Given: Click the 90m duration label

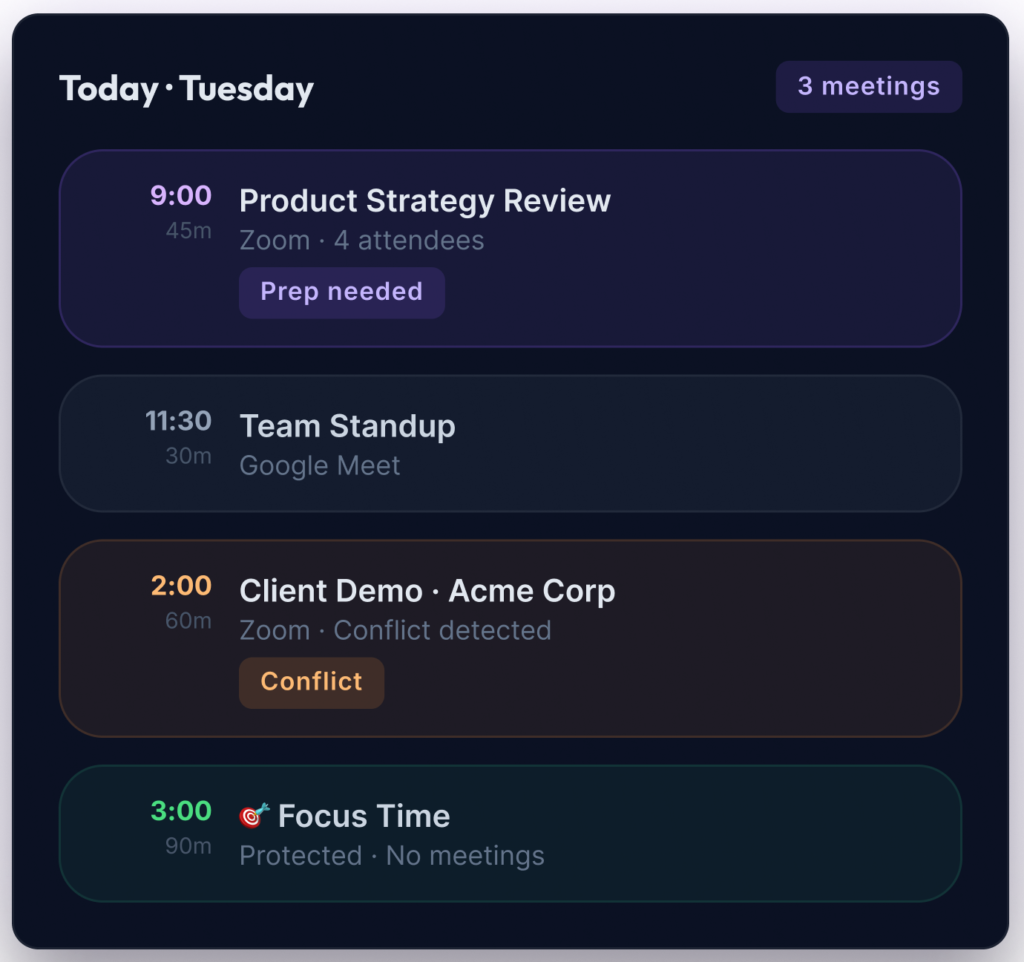Looking at the screenshot, I should (x=188, y=846).
